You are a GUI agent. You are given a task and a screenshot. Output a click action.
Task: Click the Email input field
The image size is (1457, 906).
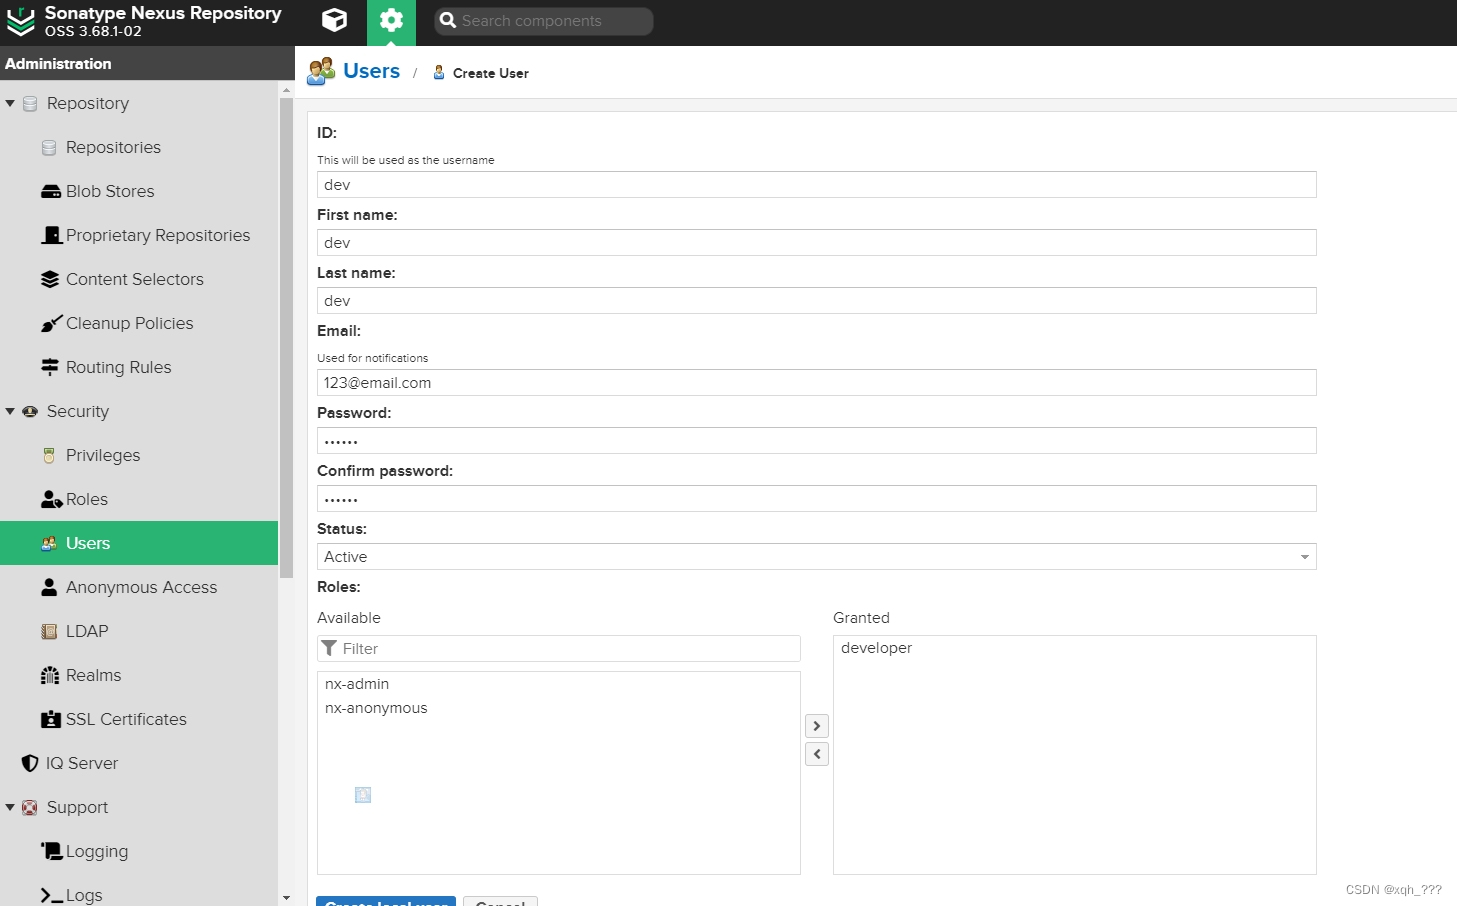[817, 383]
